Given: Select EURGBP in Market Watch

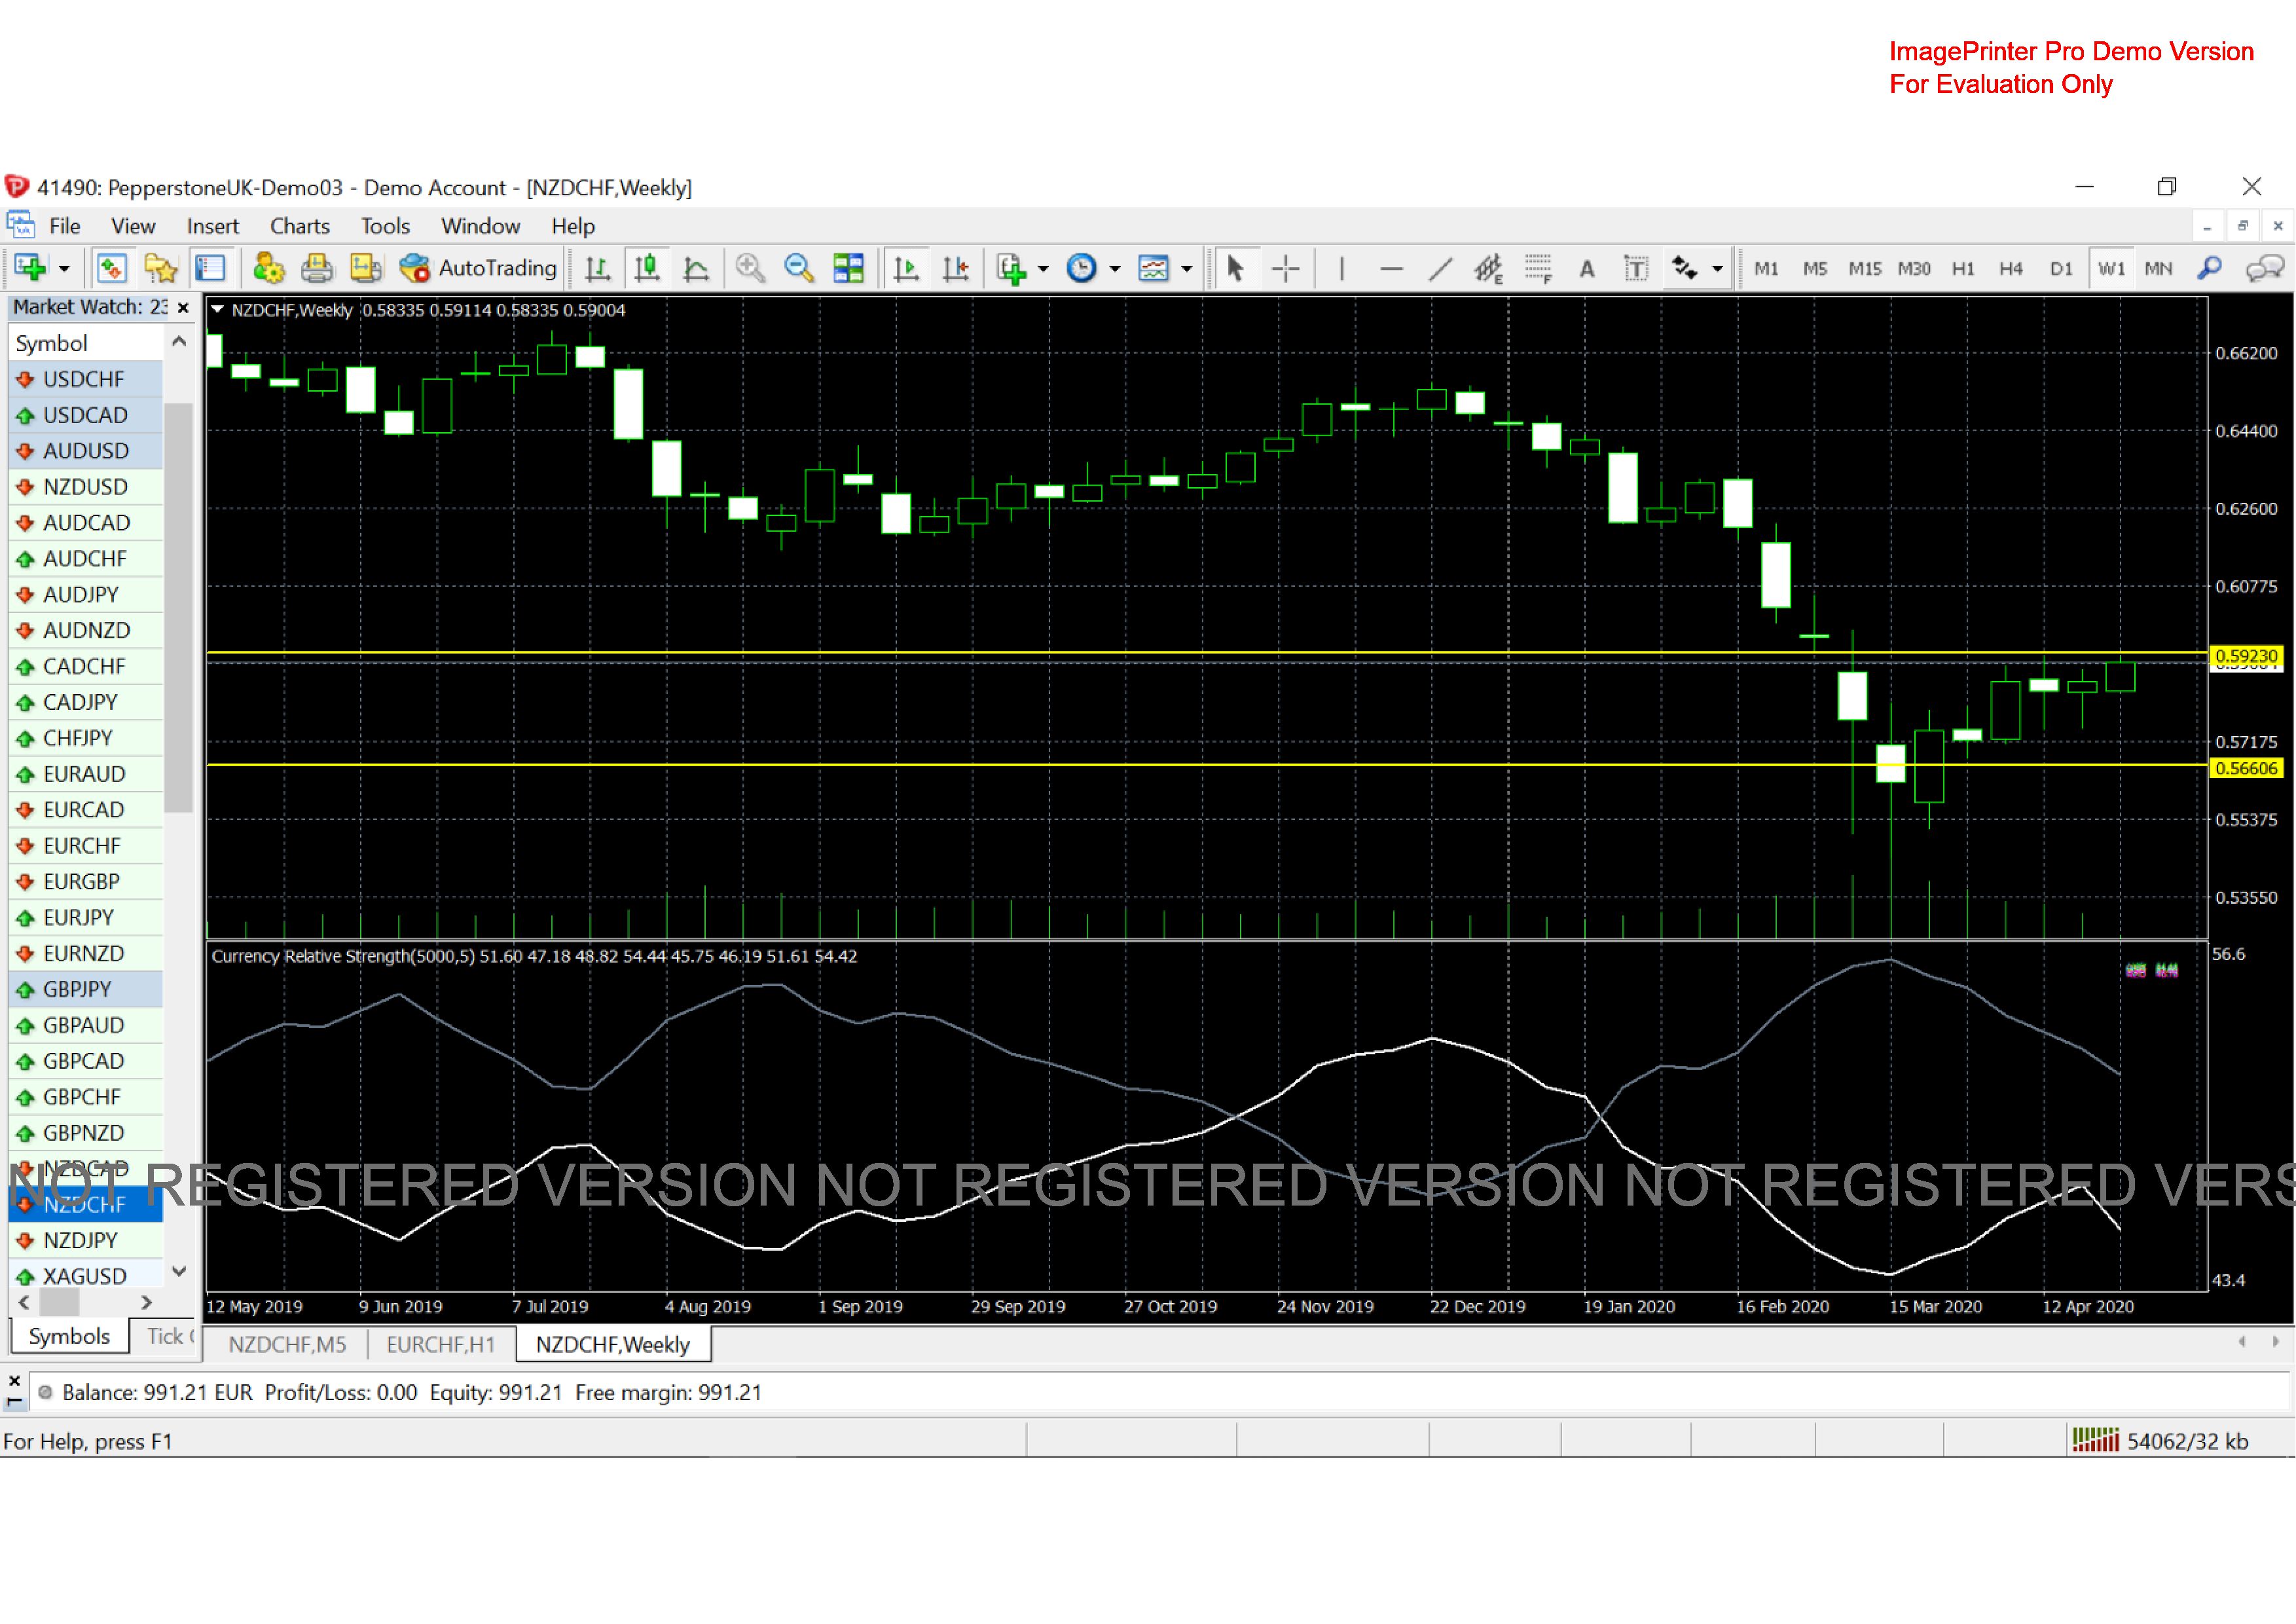Looking at the screenshot, I should (x=86, y=882).
